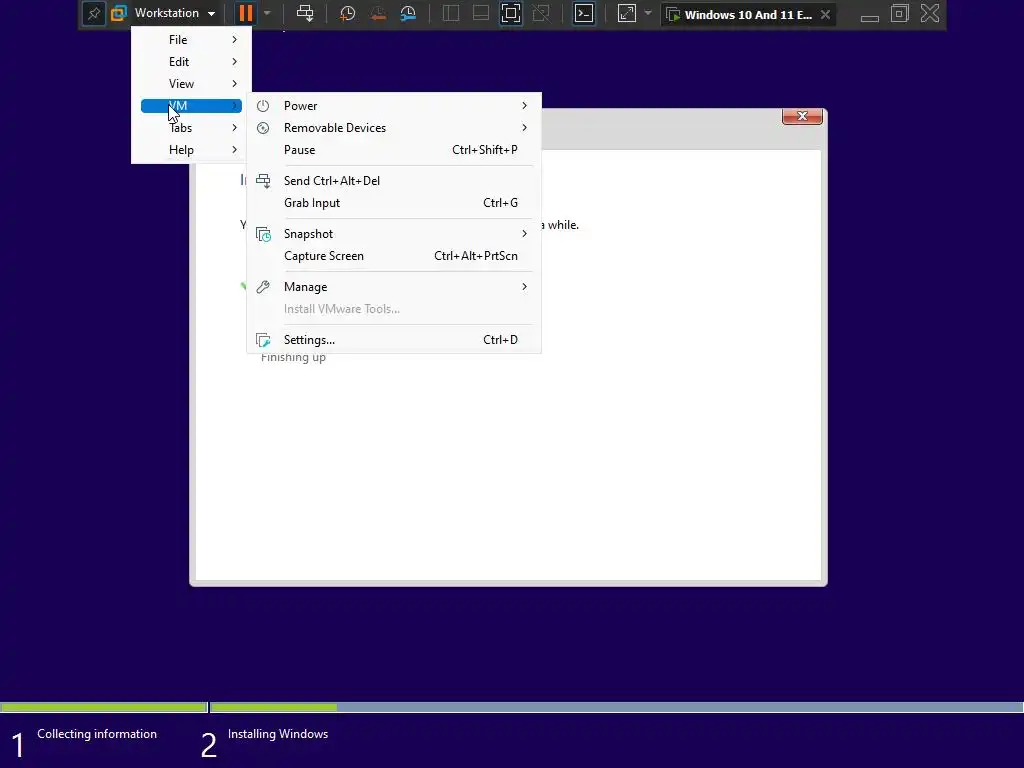
Task: Click the 'Collecting information' step label
Action: coord(97,734)
